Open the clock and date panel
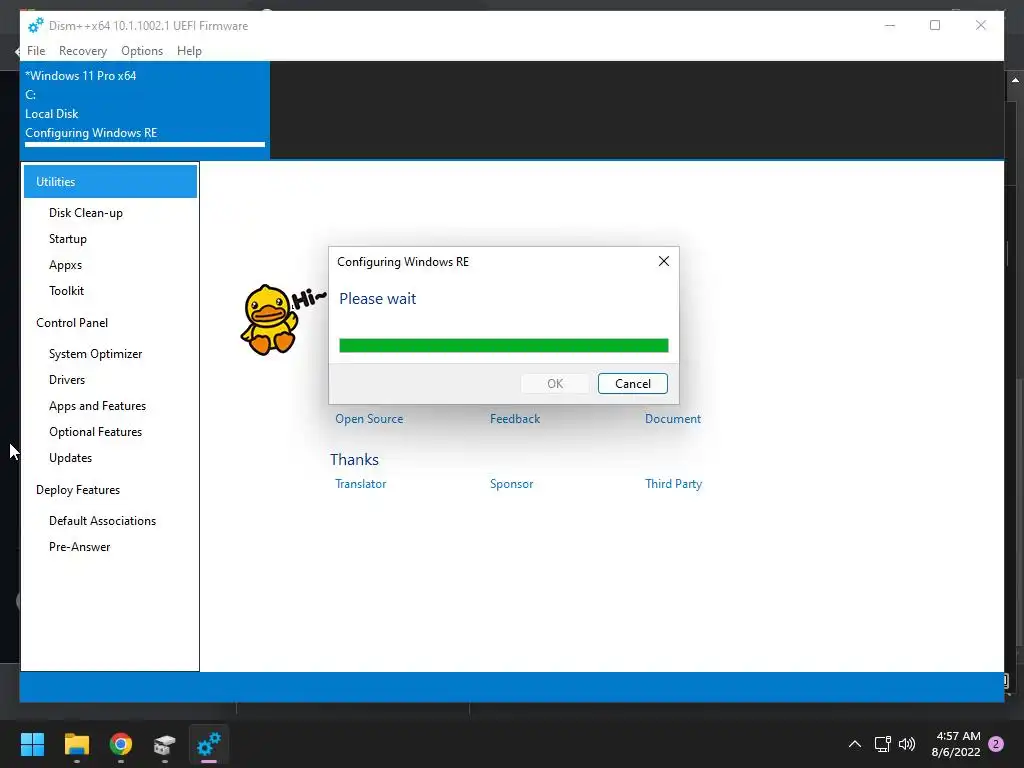The height and width of the screenshot is (768, 1024). [956, 744]
